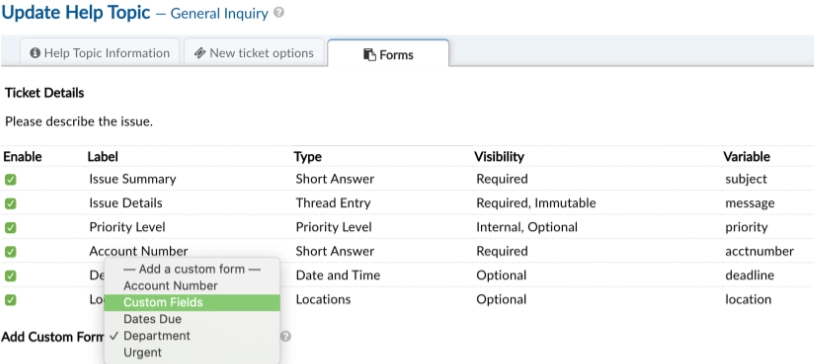Click the General Inquiry title link
814x364 pixels.
click(219, 14)
